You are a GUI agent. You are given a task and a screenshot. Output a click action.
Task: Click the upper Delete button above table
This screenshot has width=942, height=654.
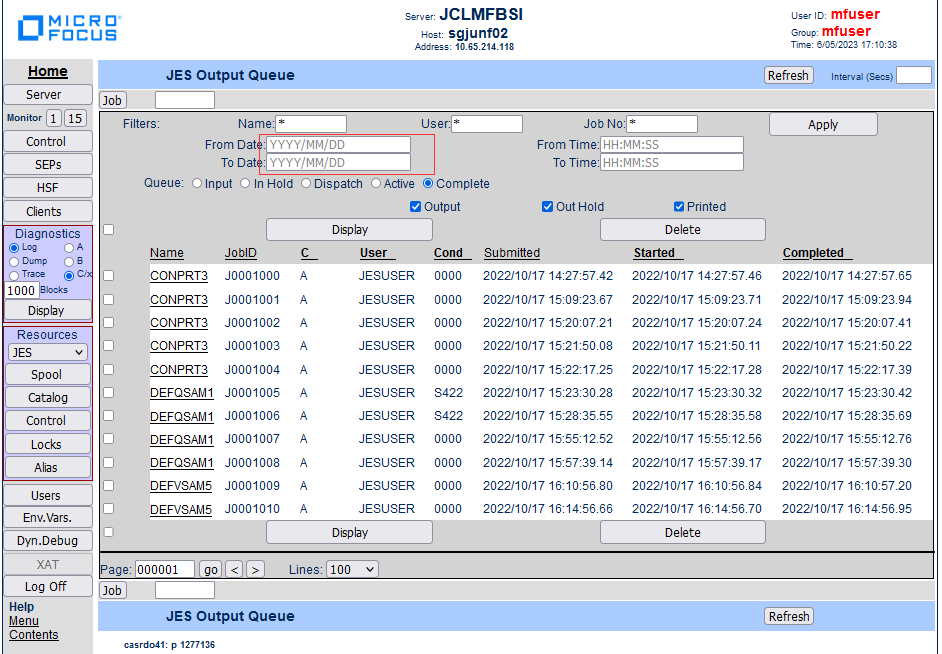coord(682,229)
